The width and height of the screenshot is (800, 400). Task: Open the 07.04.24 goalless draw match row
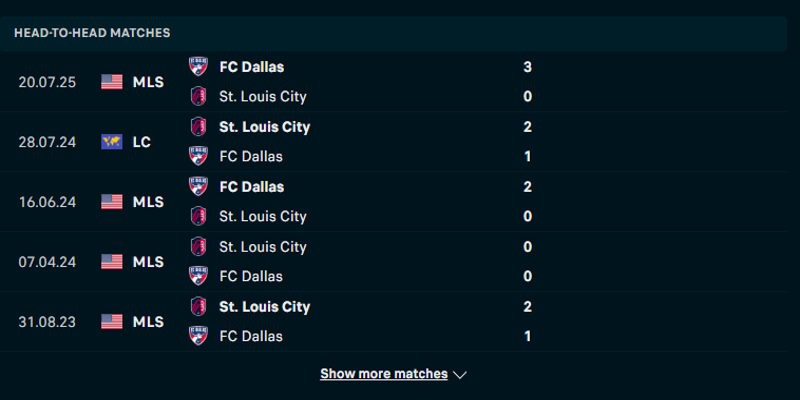coord(400,262)
